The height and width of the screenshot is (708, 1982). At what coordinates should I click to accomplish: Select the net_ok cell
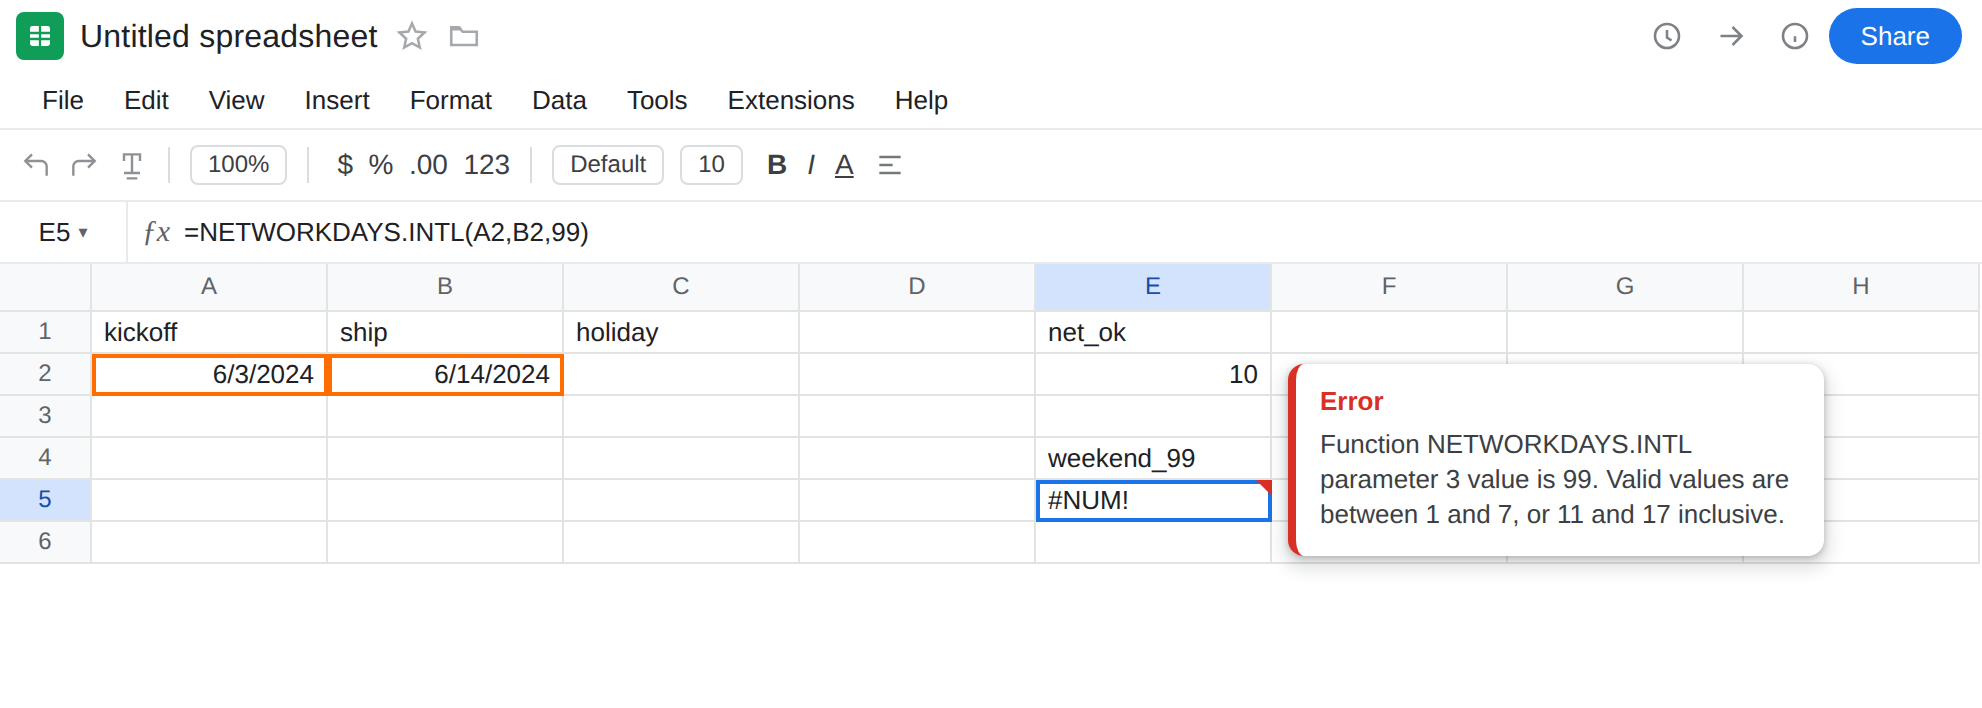click(x=1153, y=332)
